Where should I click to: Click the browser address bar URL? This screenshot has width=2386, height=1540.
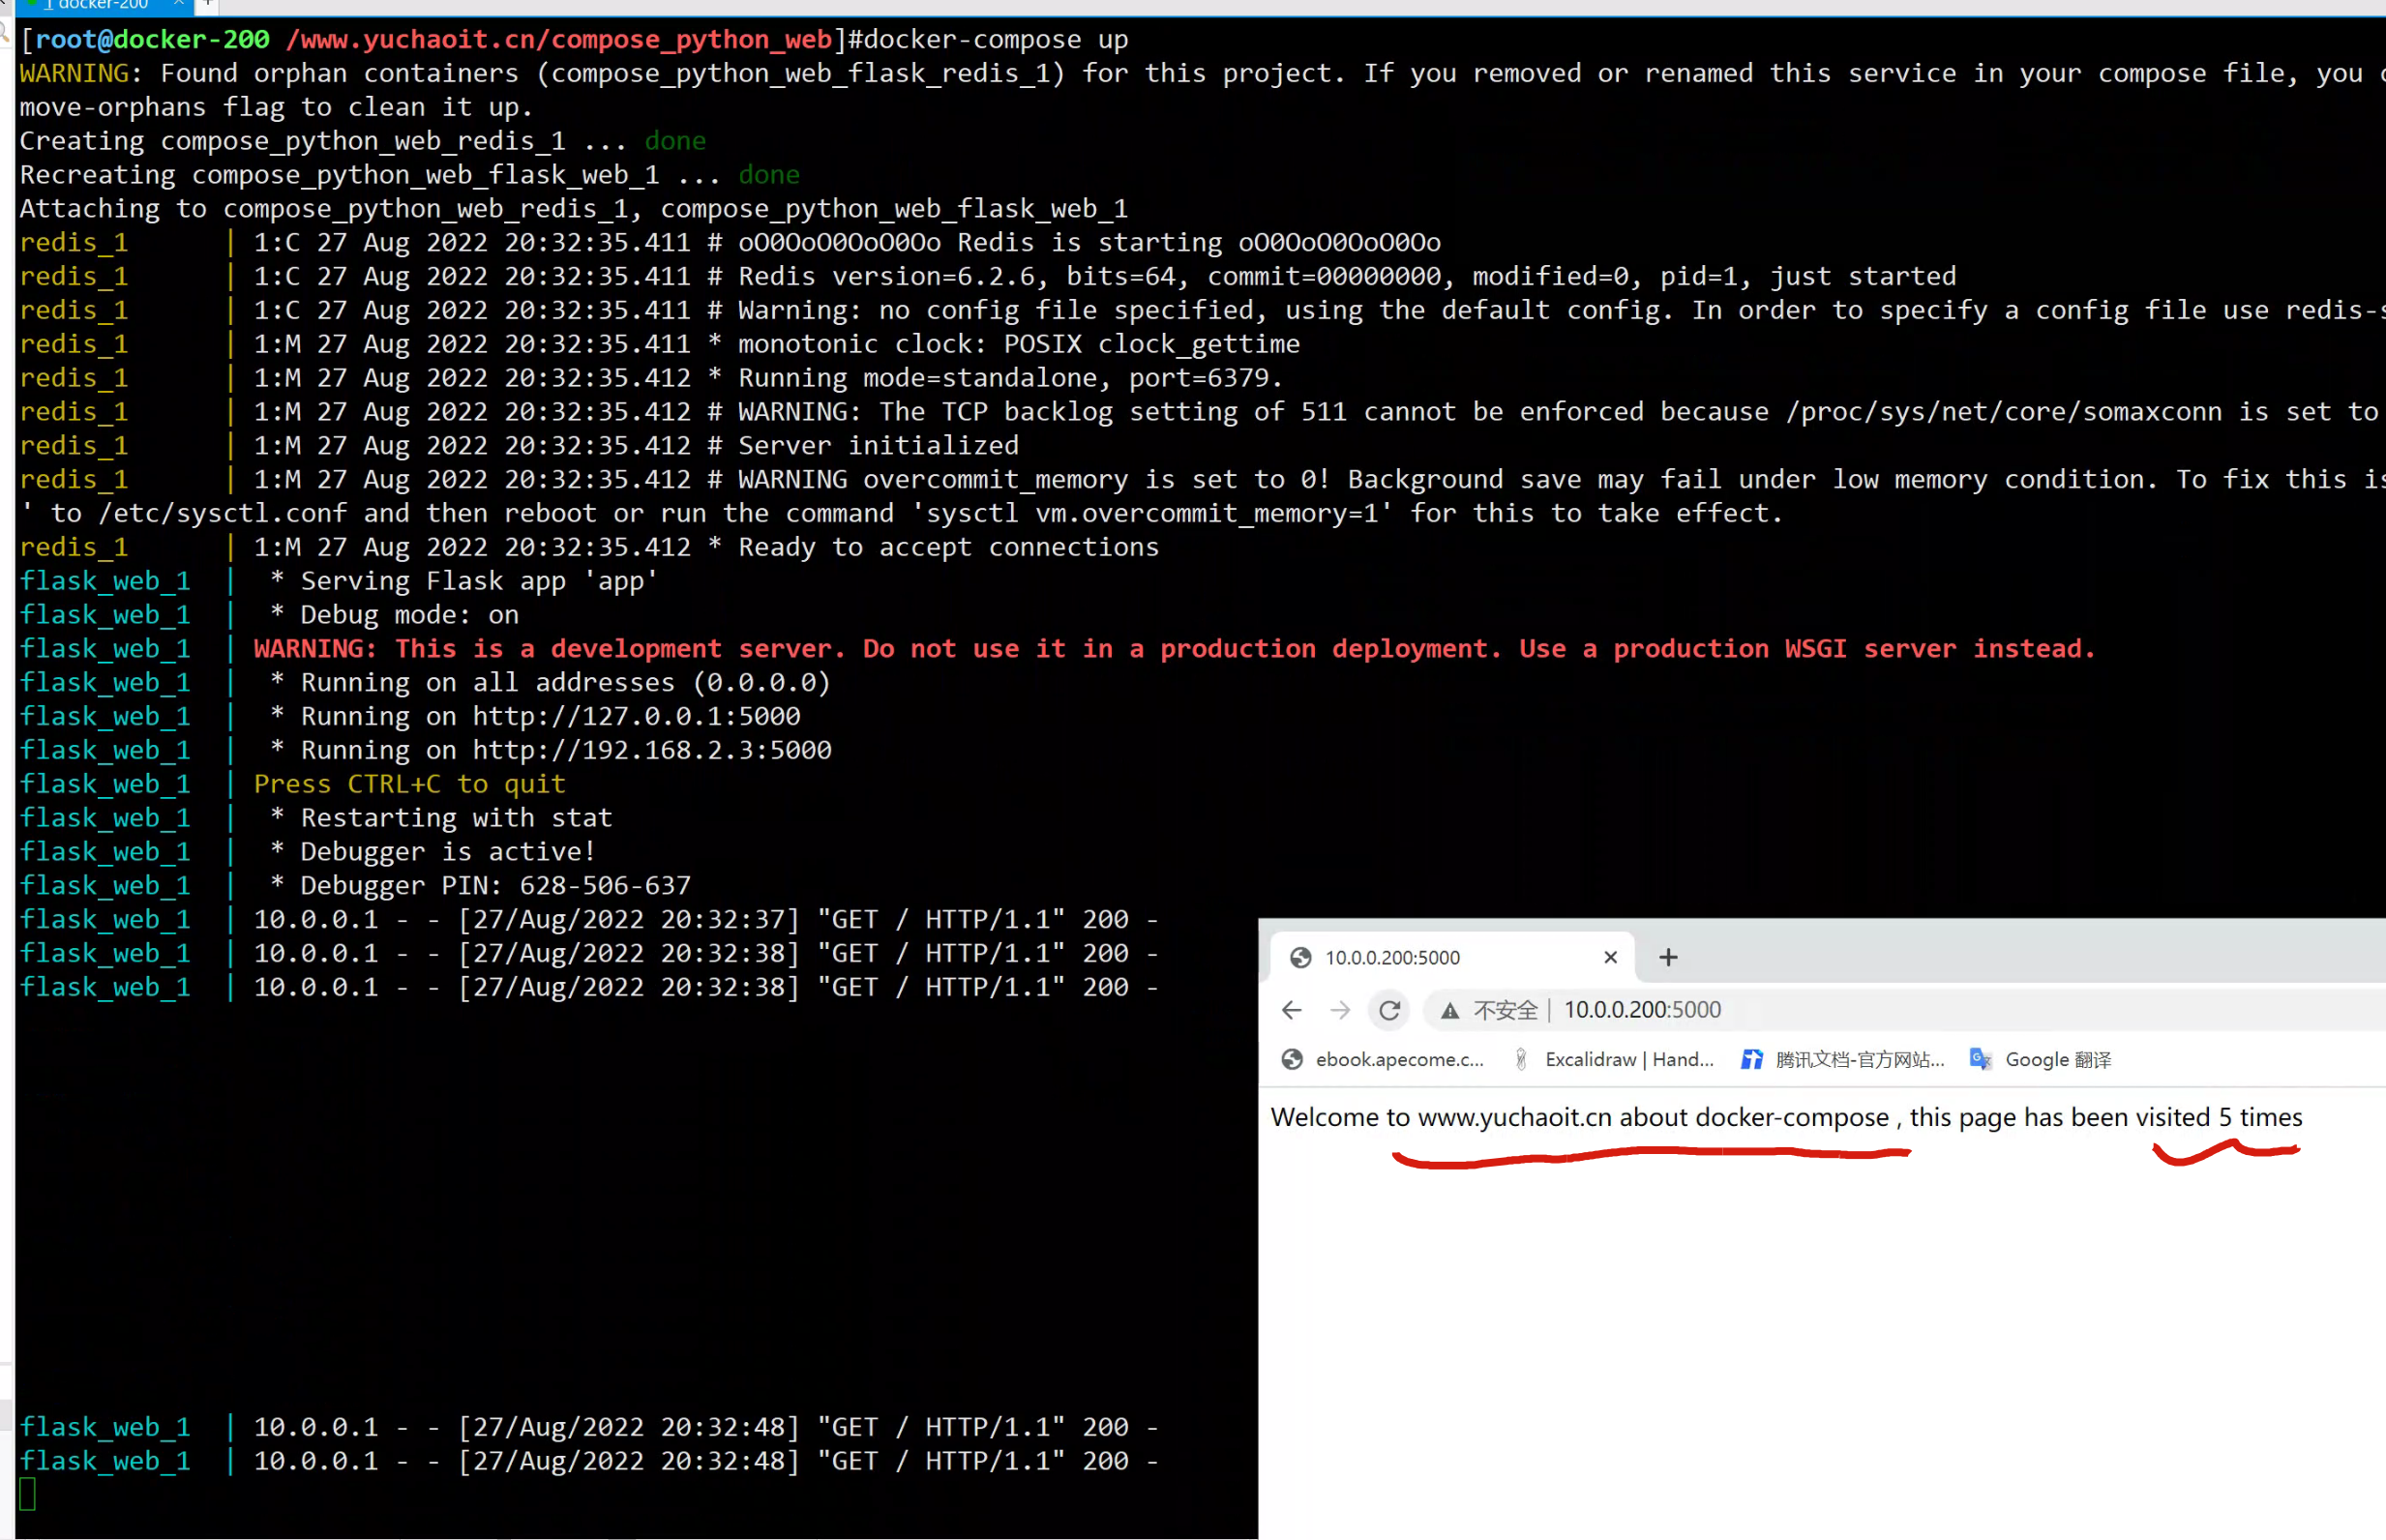click(x=1642, y=1010)
